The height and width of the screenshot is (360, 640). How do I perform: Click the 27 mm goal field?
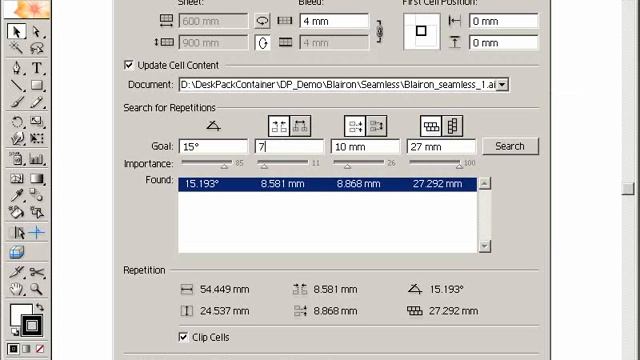point(441,147)
